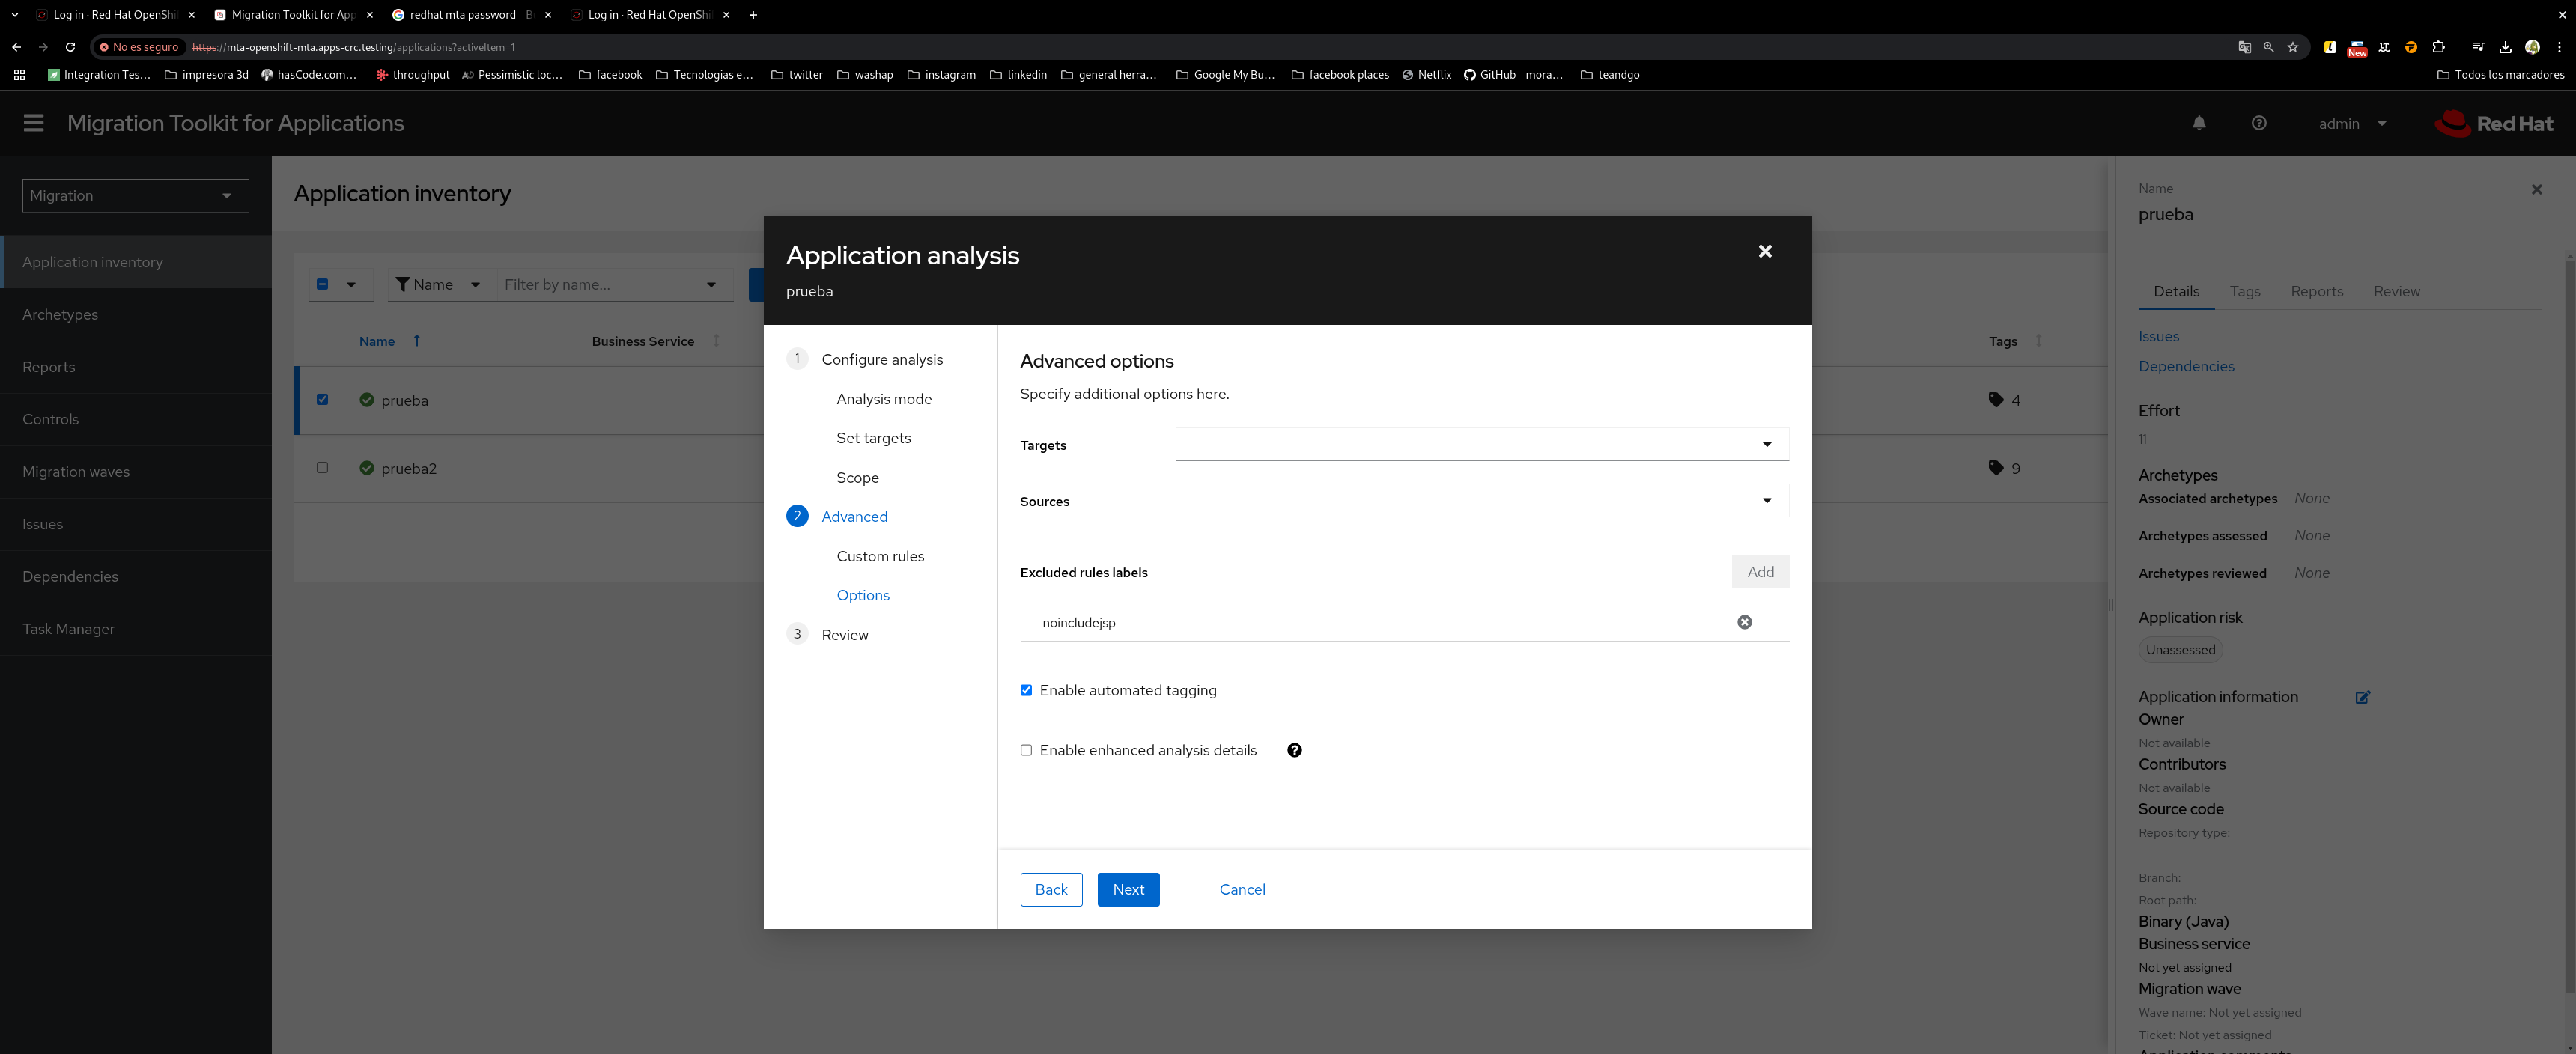This screenshot has width=2576, height=1054.
Task: Toggle the hamburger navigation menu
Action: pyautogui.click(x=34, y=123)
